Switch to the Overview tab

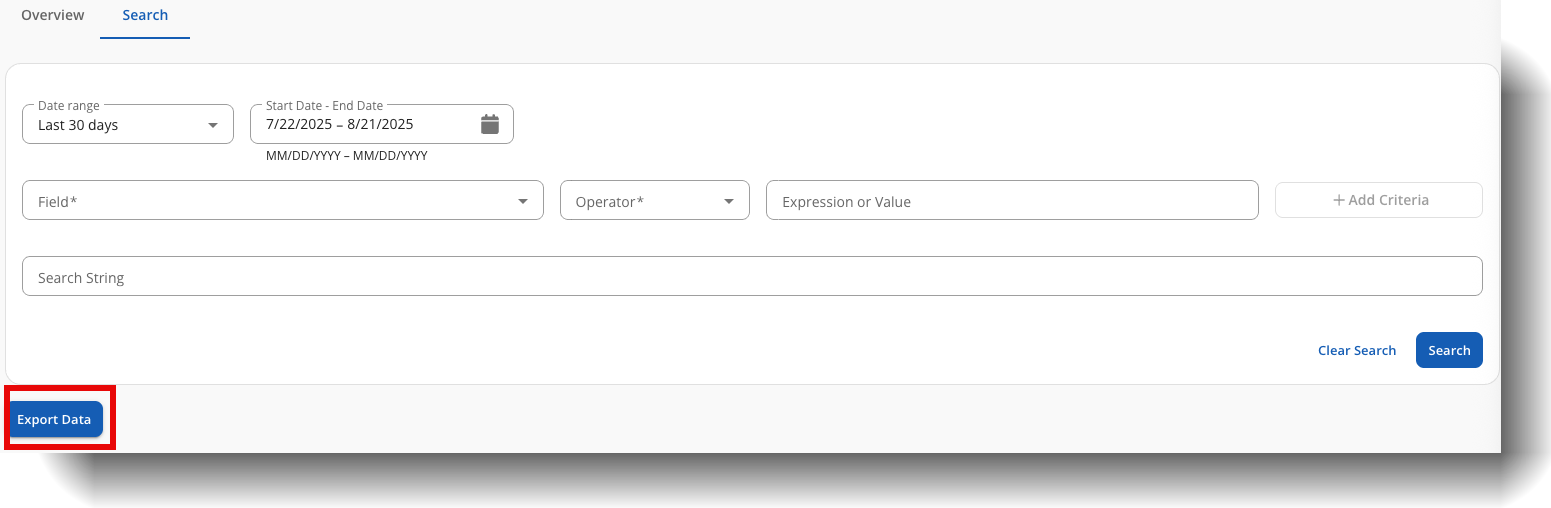(53, 16)
